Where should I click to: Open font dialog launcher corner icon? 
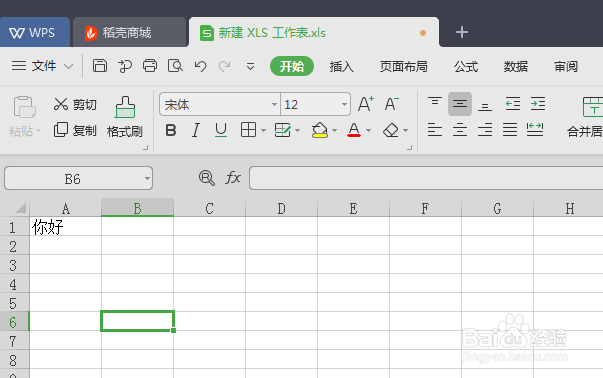409,147
